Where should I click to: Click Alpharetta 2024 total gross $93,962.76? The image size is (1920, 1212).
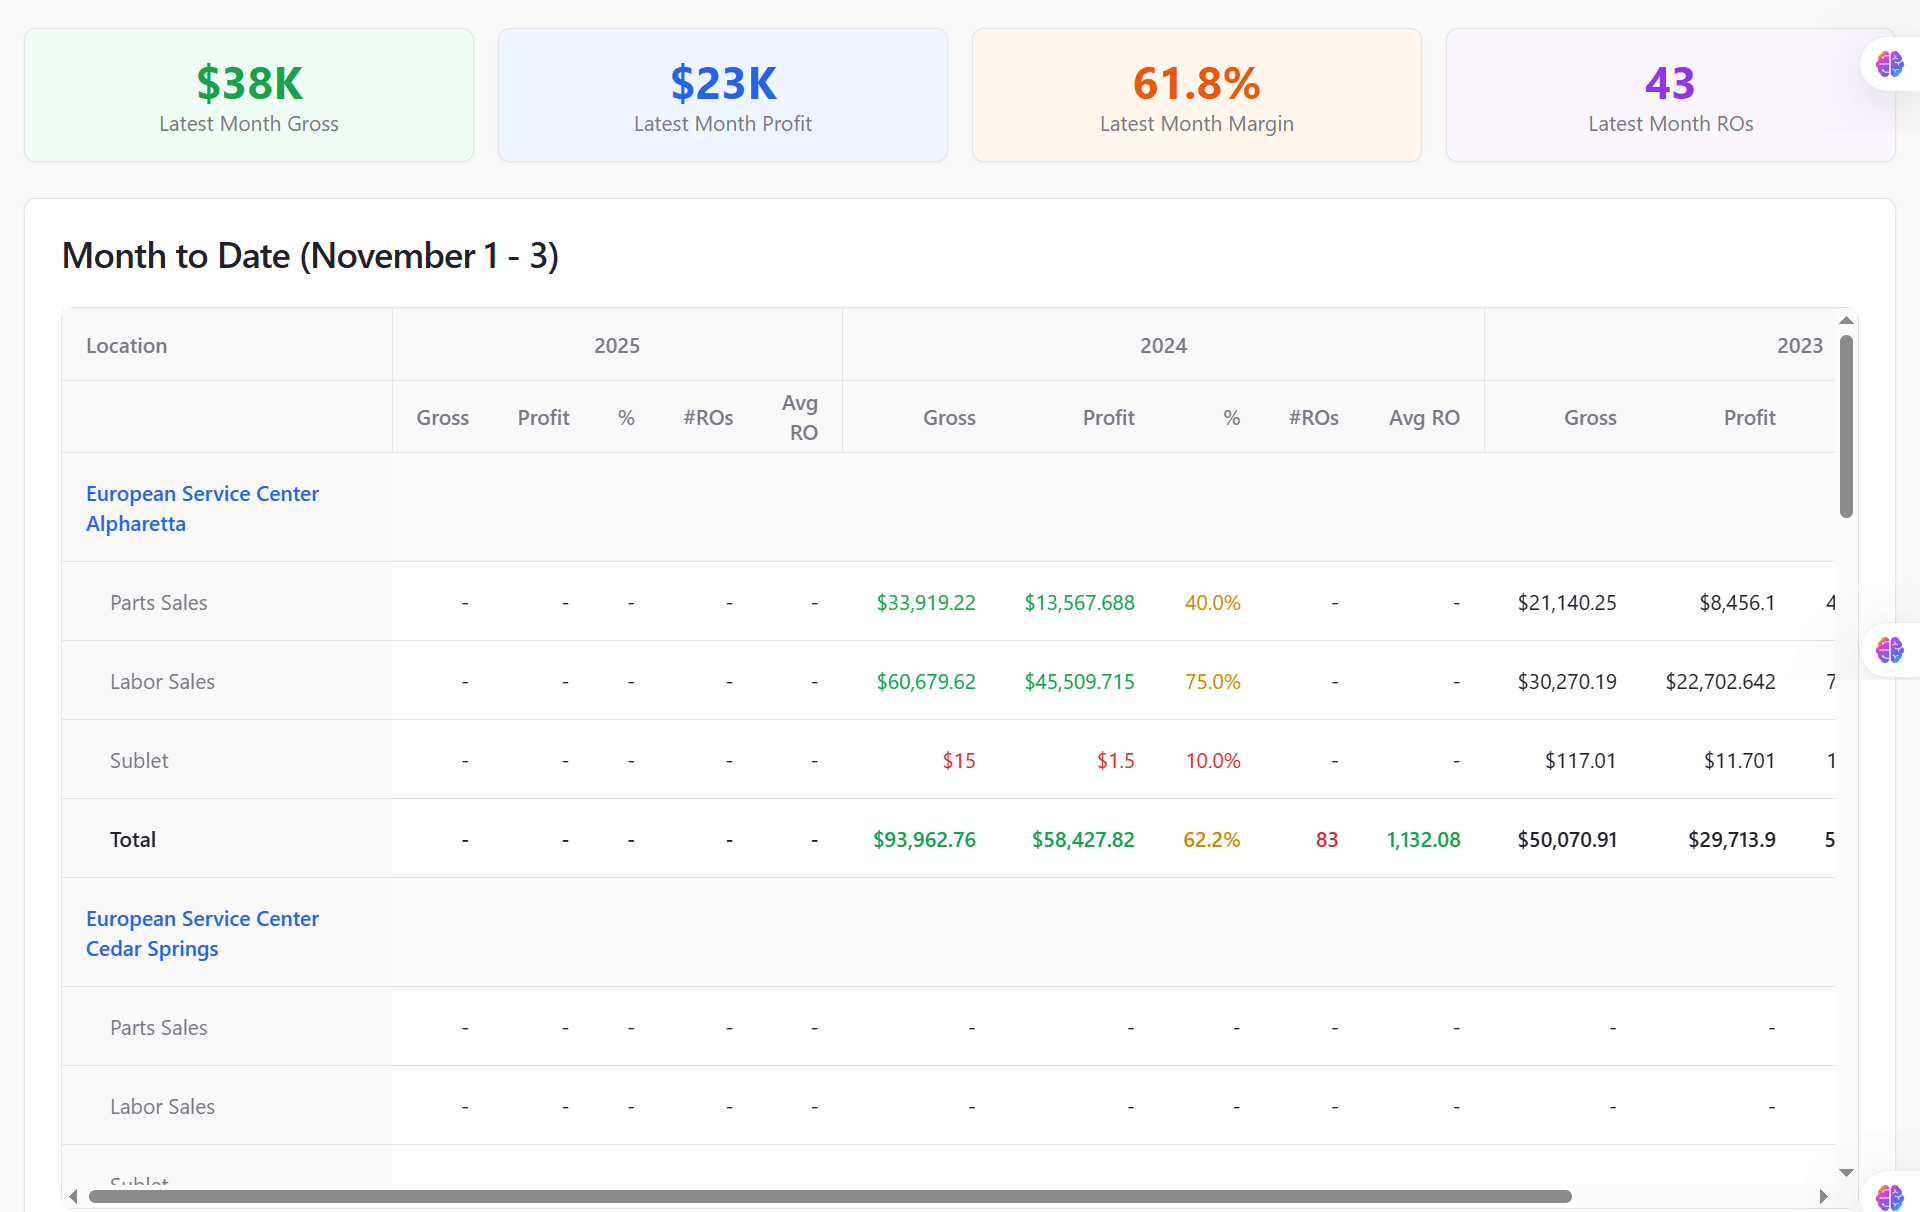(924, 839)
